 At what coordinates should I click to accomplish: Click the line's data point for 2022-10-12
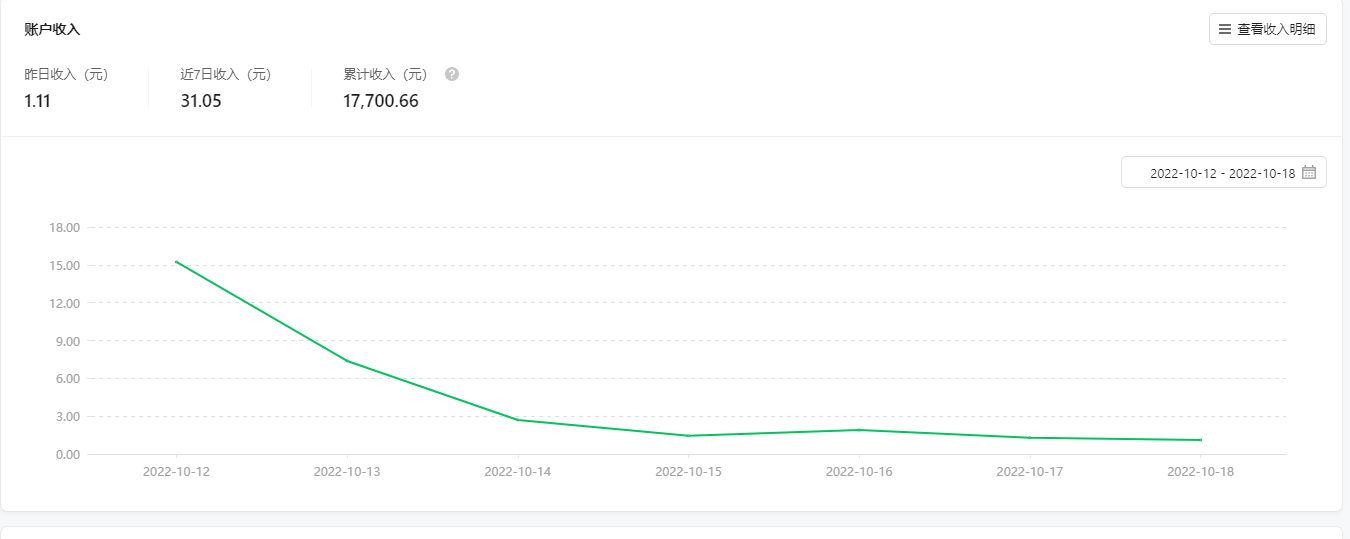point(176,261)
